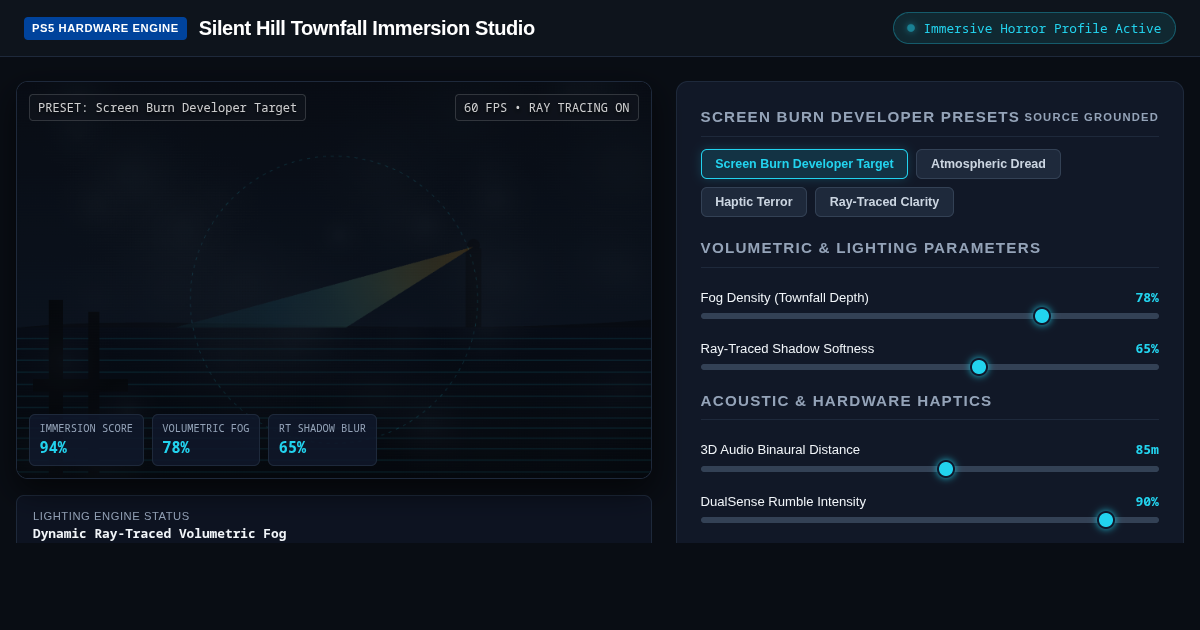Click the PRESET: Screen Burn Developer Target label
1200x630 pixels.
click(x=167, y=108)
